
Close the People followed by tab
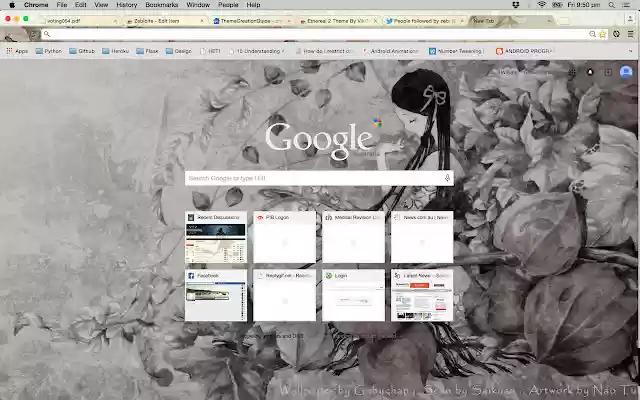tap(462, 21)
